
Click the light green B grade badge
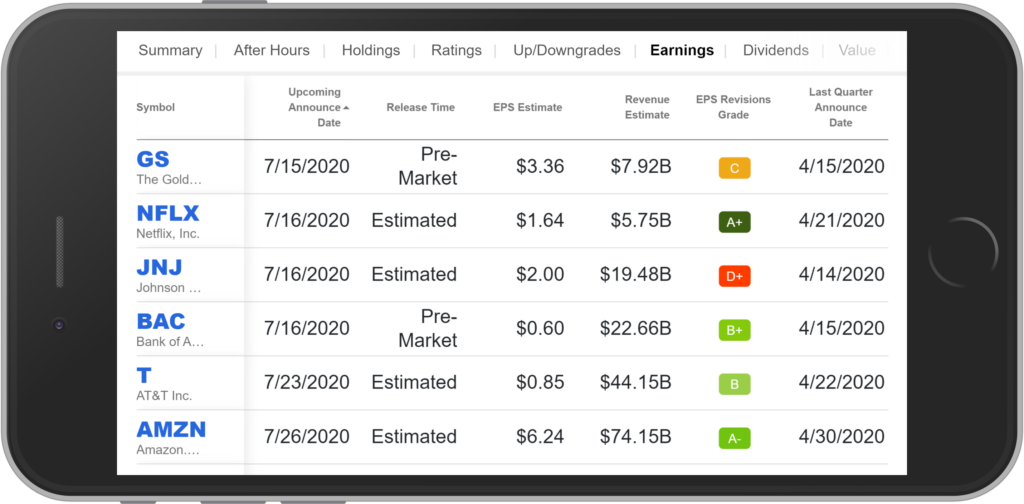click(x=735, y=385)
